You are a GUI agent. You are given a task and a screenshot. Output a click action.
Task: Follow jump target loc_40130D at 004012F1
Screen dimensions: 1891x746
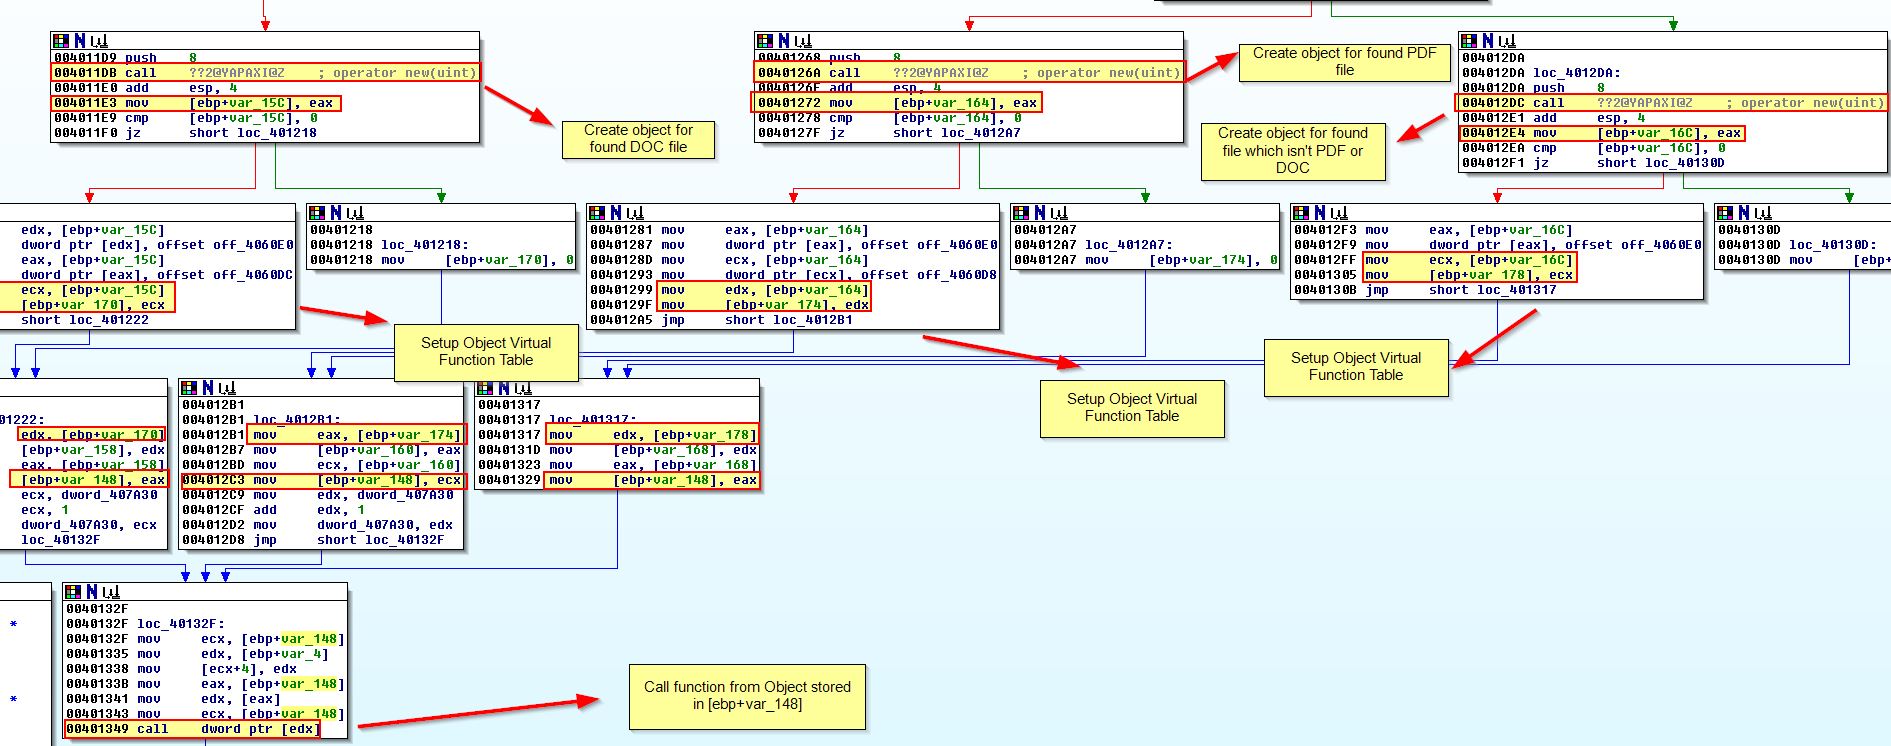pos(1685,163)
